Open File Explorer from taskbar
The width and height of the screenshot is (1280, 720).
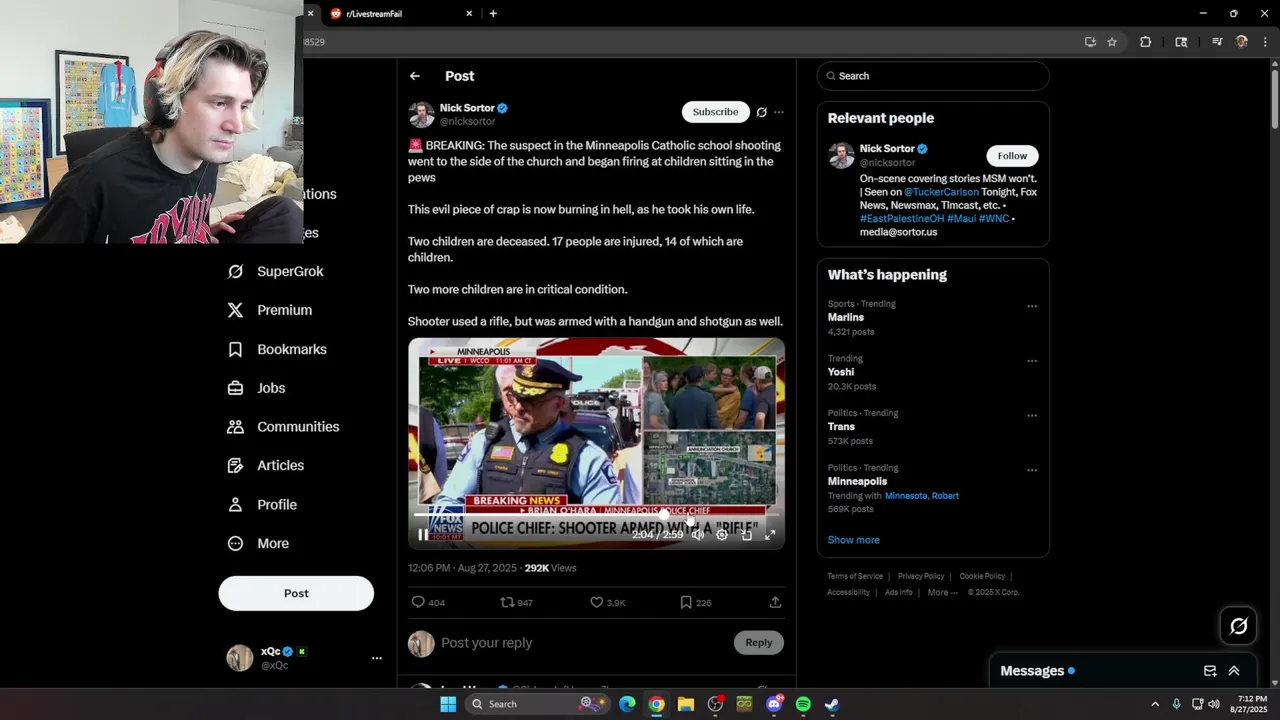pyautogui.click(x=686, y=704)
